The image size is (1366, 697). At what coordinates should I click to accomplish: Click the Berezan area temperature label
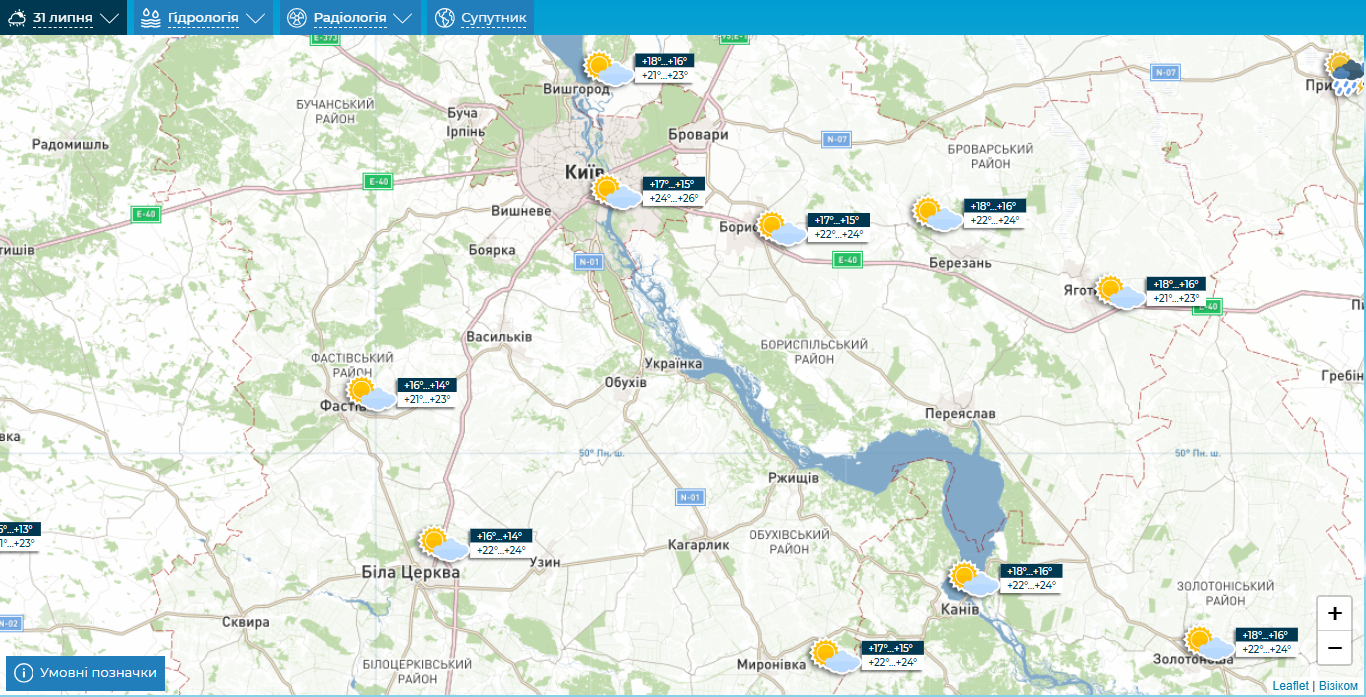click(994, 213)
